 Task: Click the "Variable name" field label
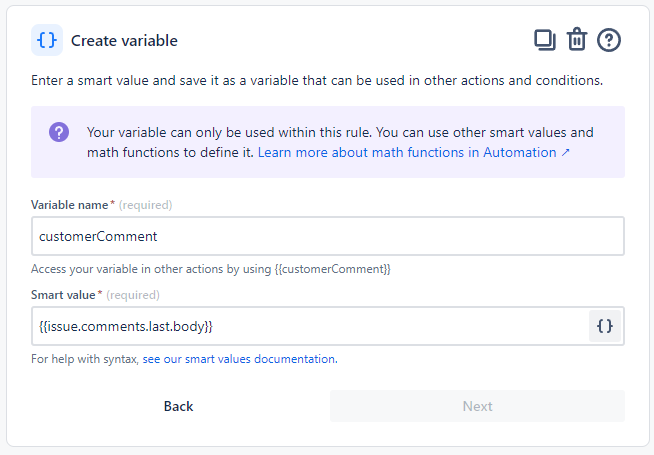tap(70, 205)
